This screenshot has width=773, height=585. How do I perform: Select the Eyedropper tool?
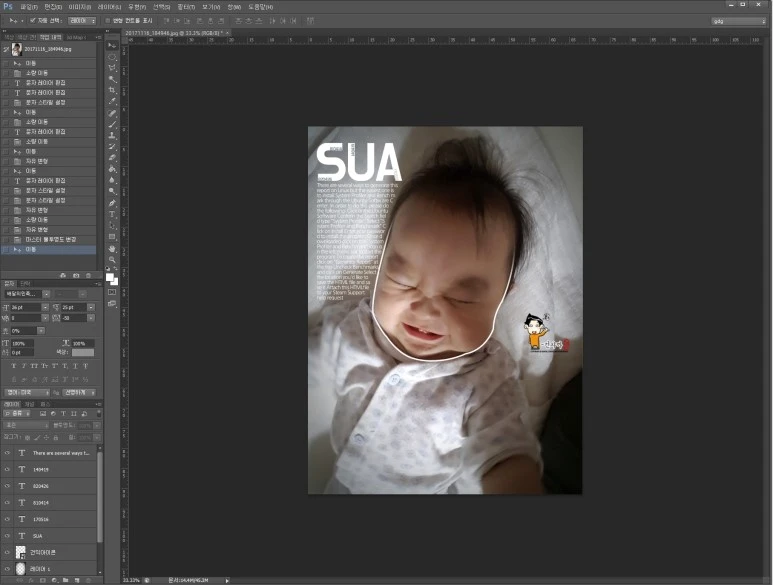pos(112,102)
